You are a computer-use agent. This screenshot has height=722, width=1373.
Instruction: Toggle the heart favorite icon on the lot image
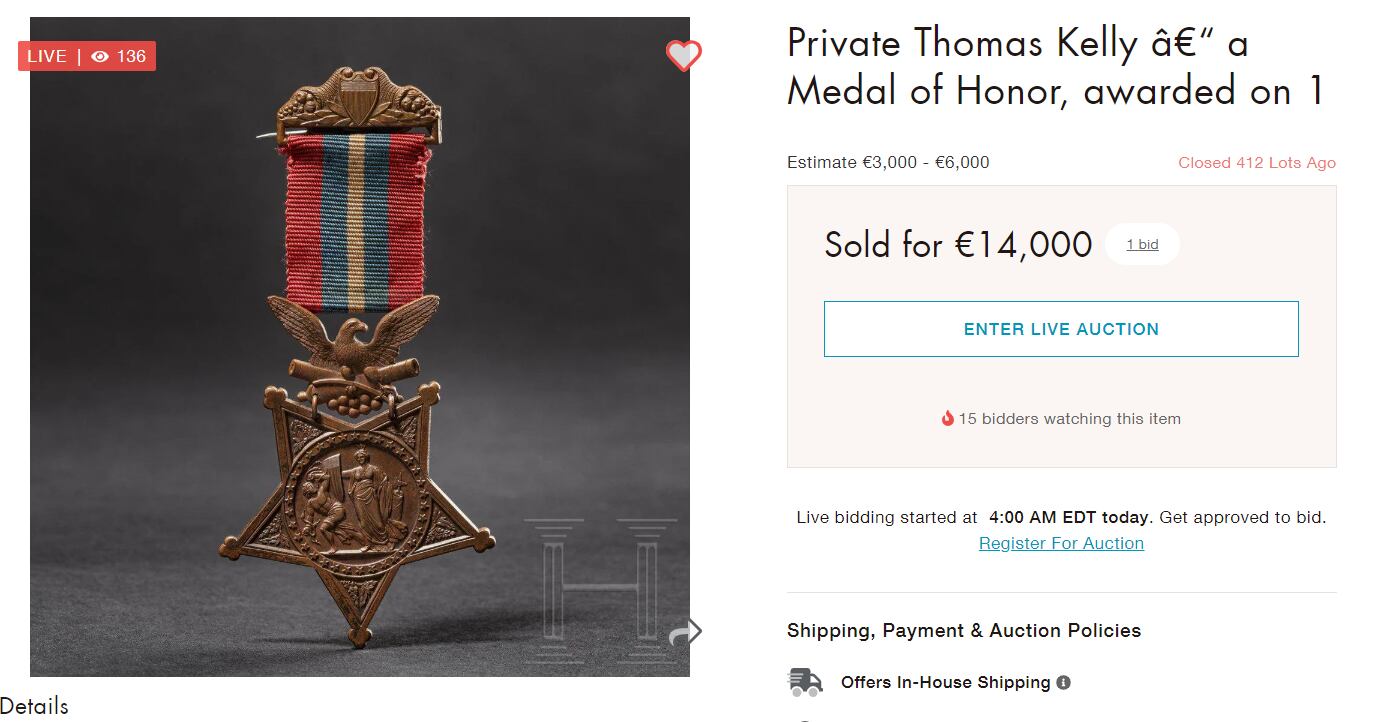684,56
